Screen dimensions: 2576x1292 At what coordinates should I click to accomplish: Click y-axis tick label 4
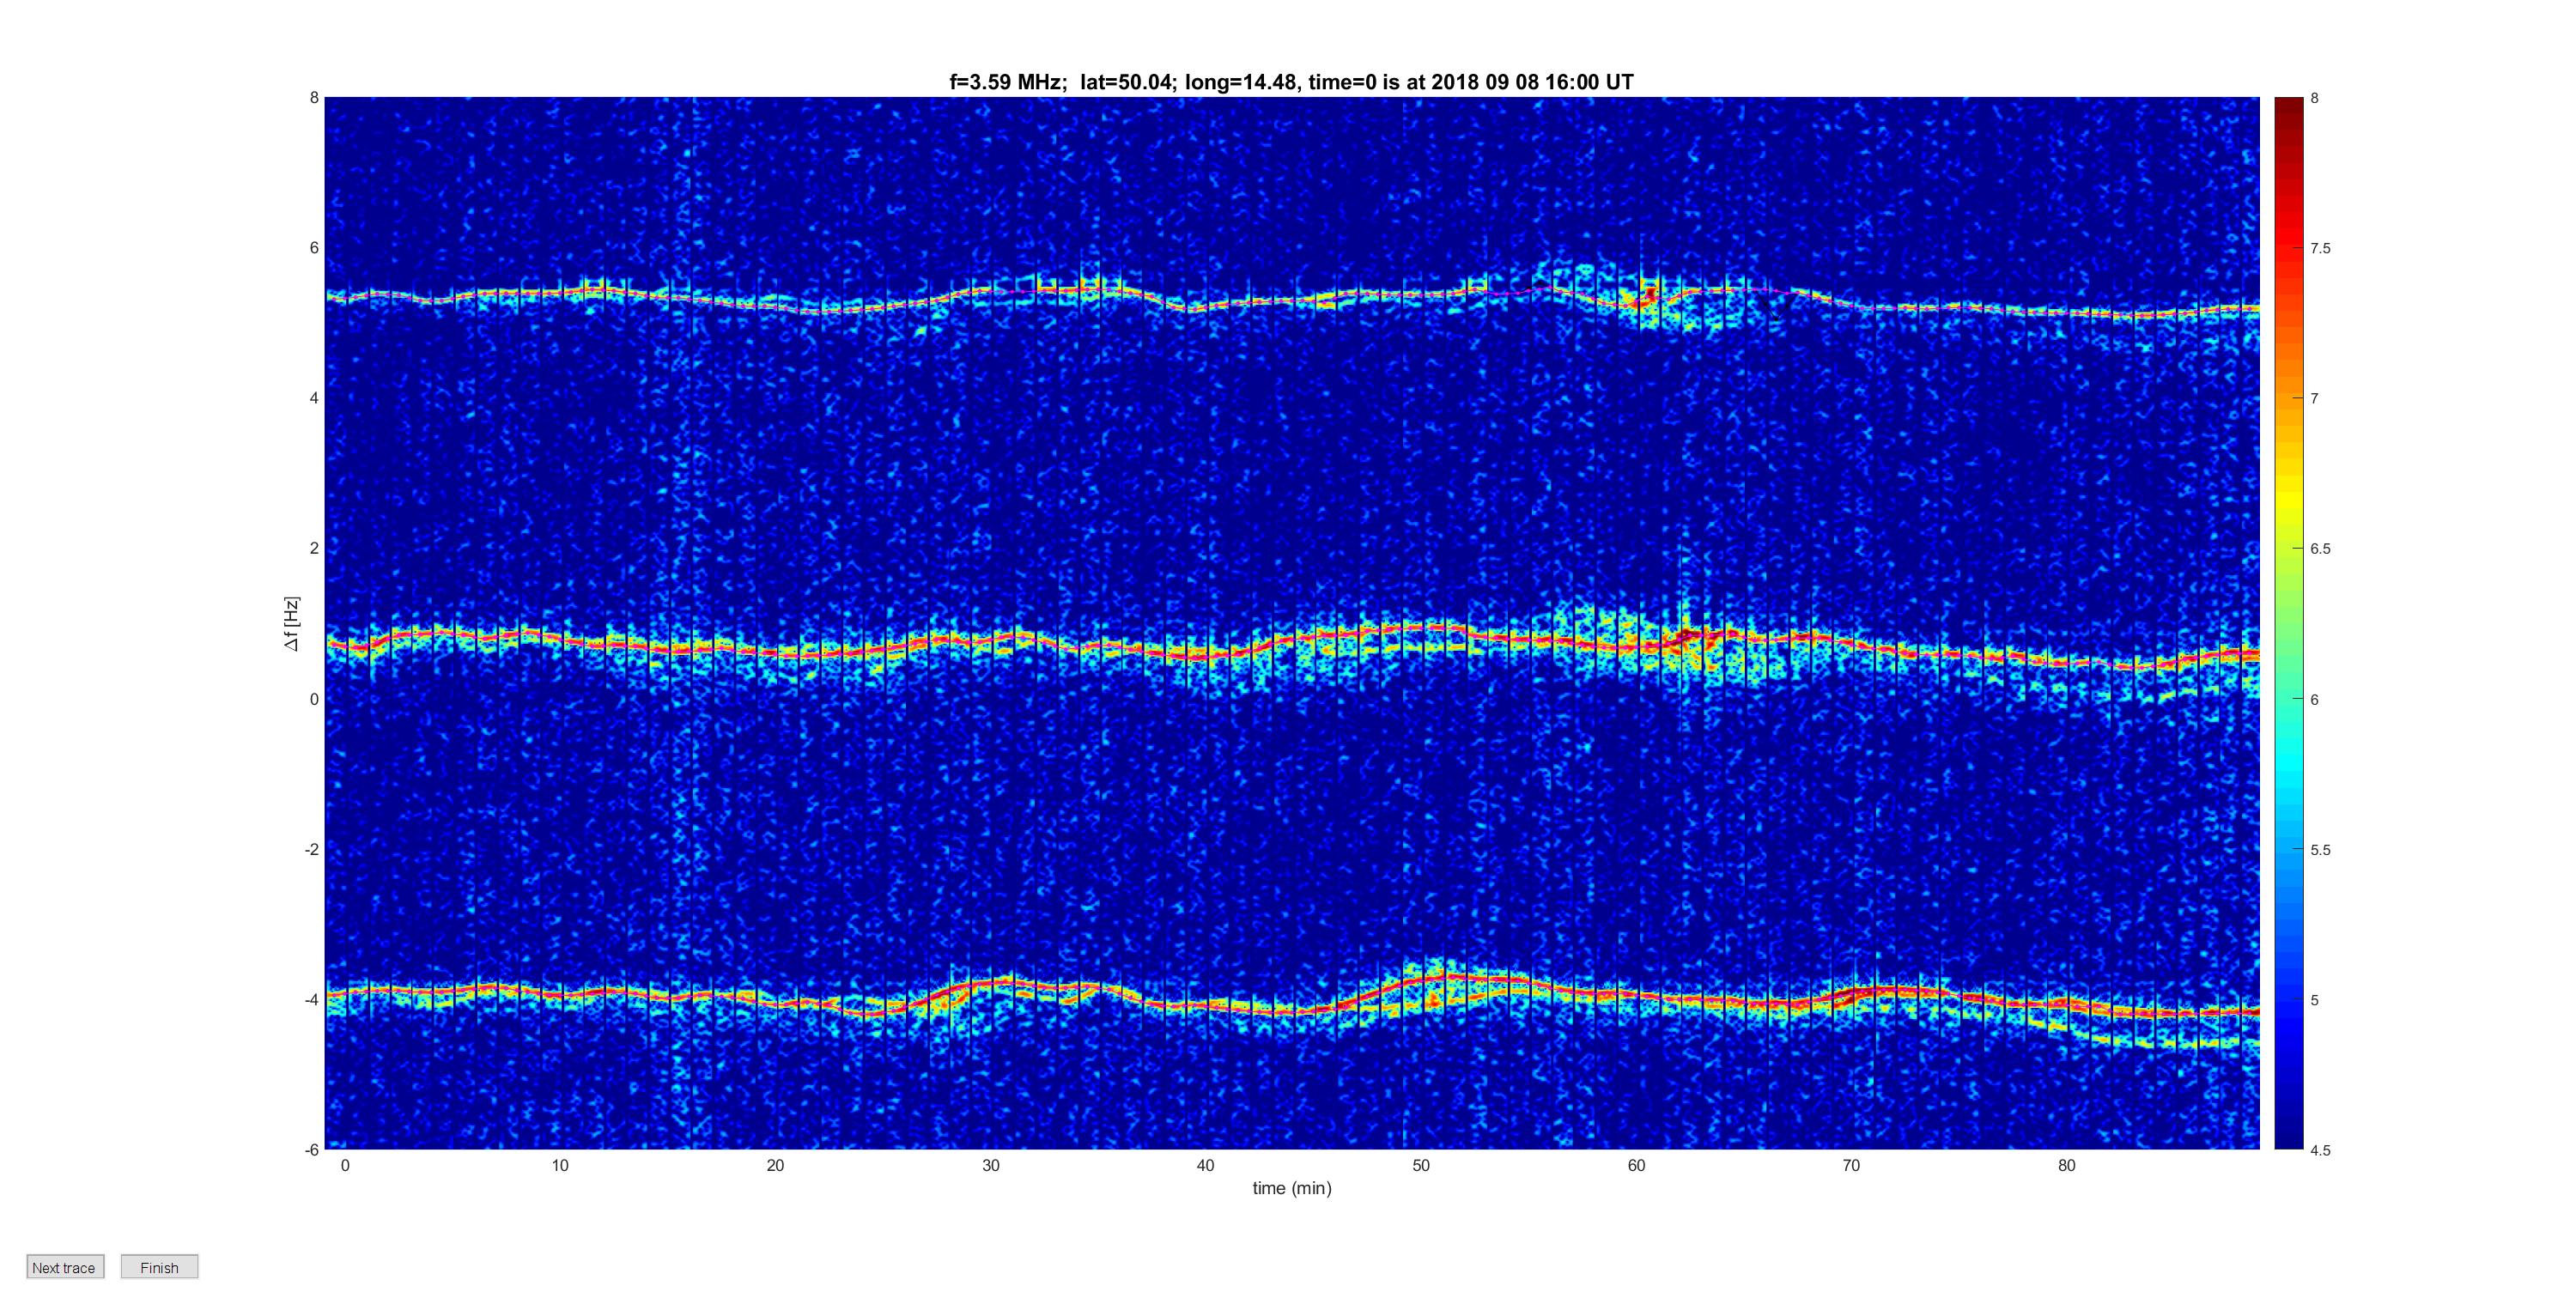click(x=314, y=398)
